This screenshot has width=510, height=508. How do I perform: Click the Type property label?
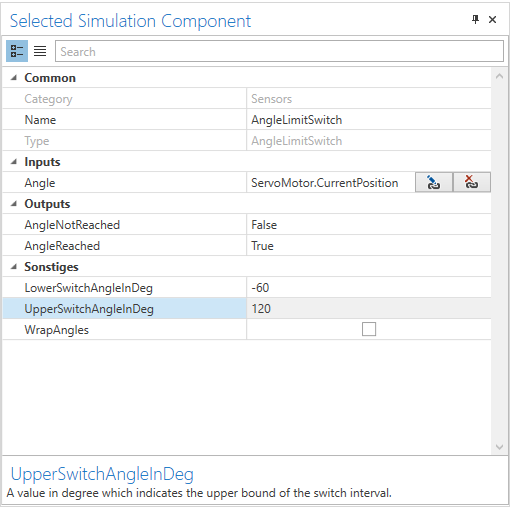point(37,141)
